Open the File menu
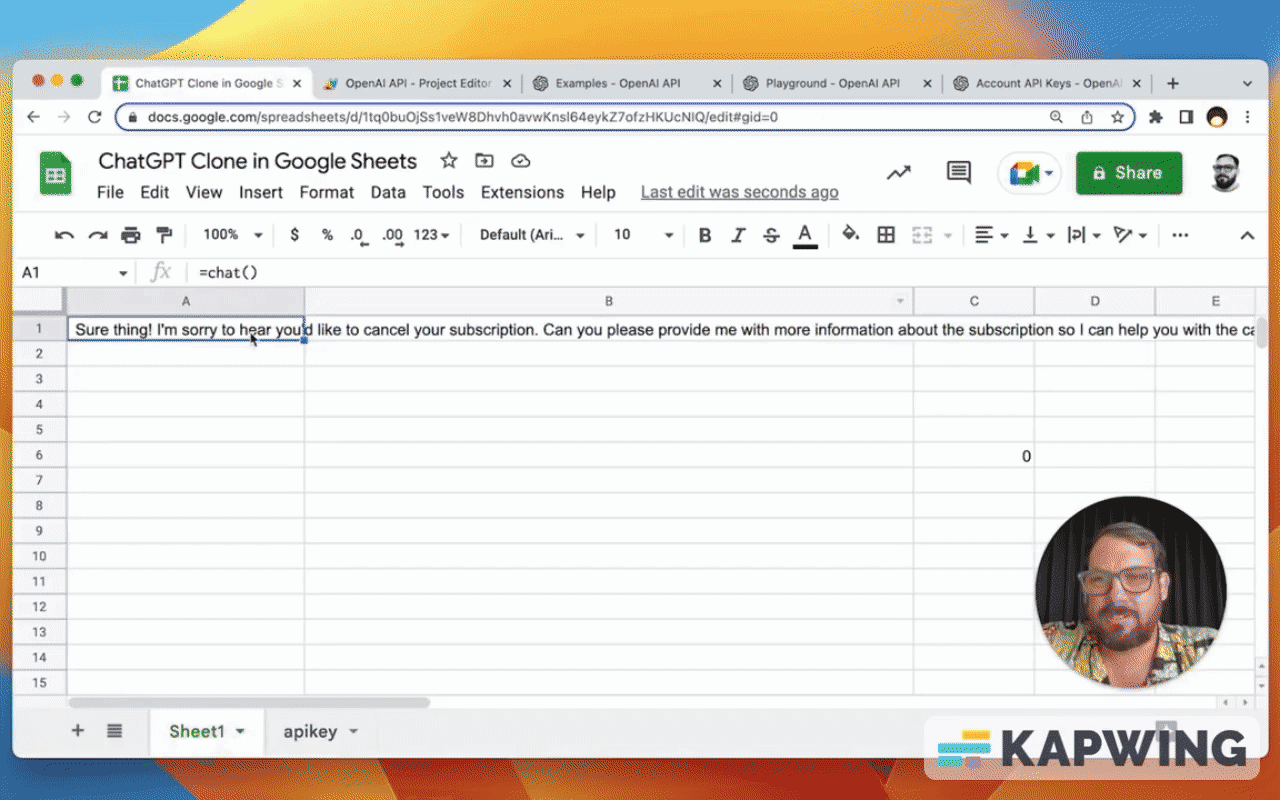The height and width of the screenshot is (800, 1280). click(x=110, y=192)
